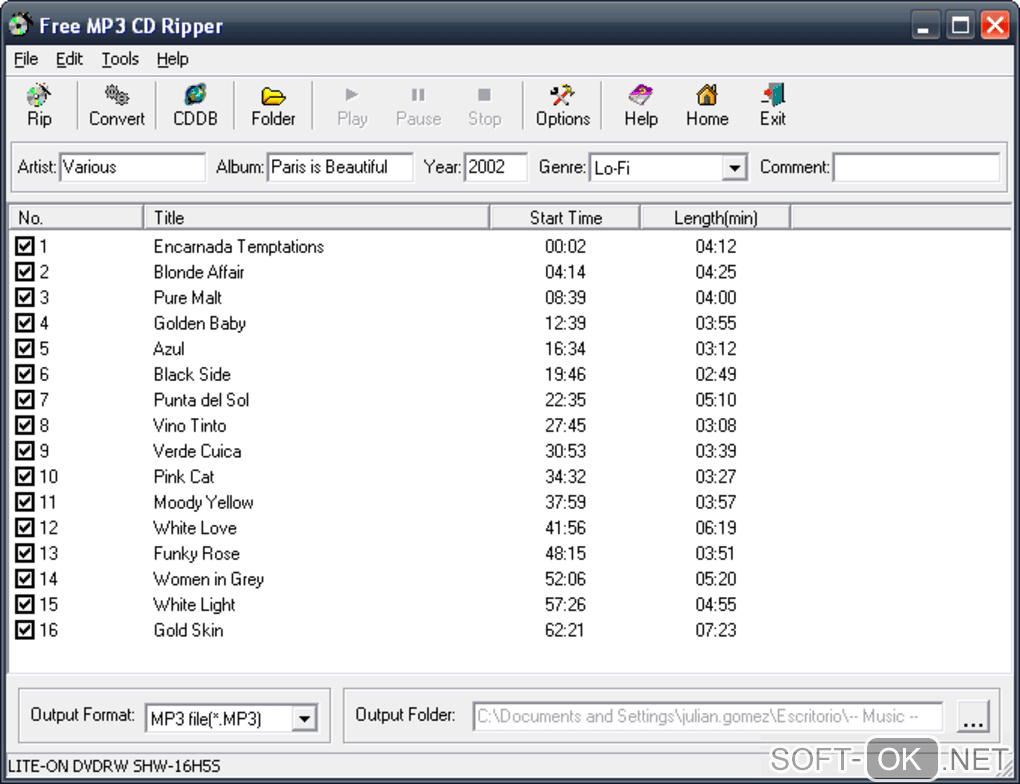Select the Gold Skin title
1020x784 pixels.
[189, 630]
